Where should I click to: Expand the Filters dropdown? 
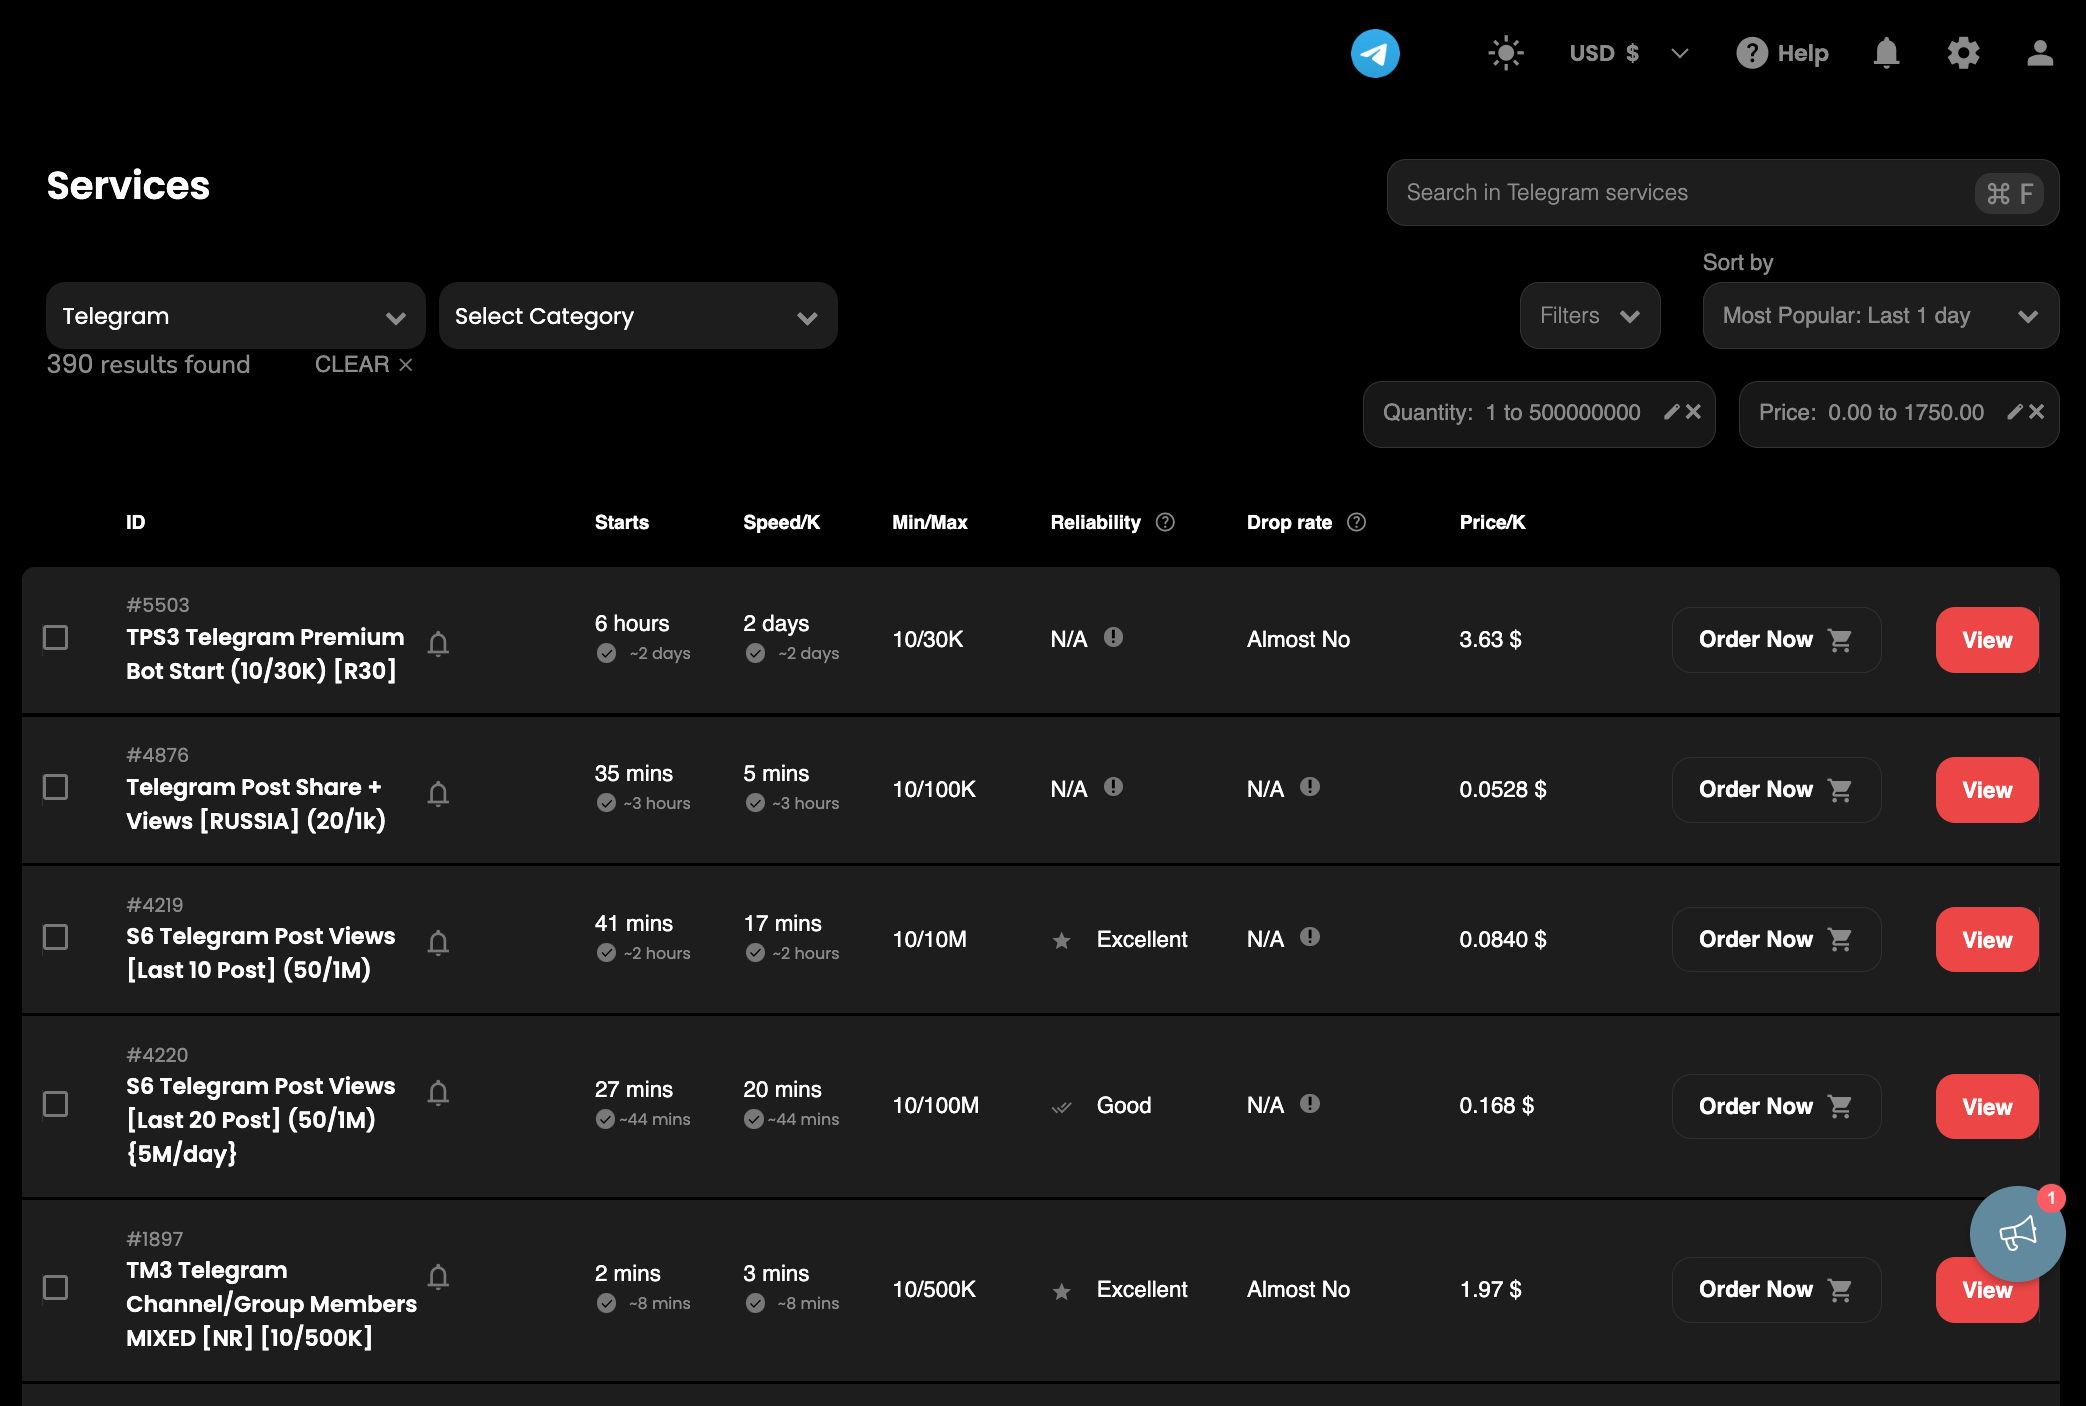coord(1590,316)
